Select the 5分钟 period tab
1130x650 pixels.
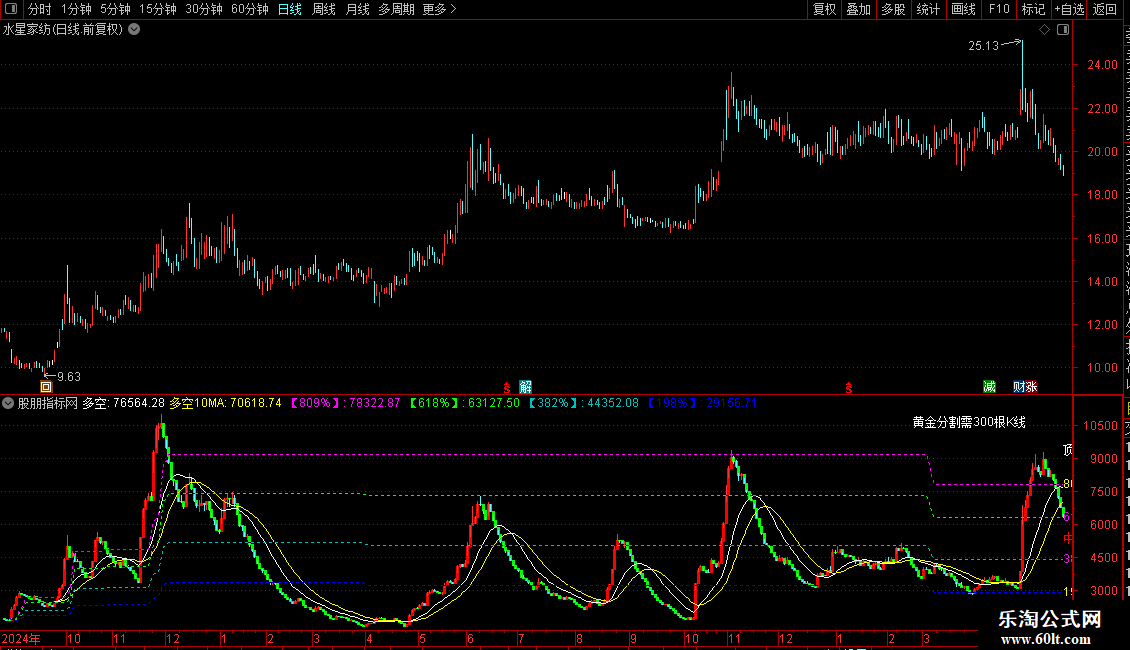(x=115, y=9)
